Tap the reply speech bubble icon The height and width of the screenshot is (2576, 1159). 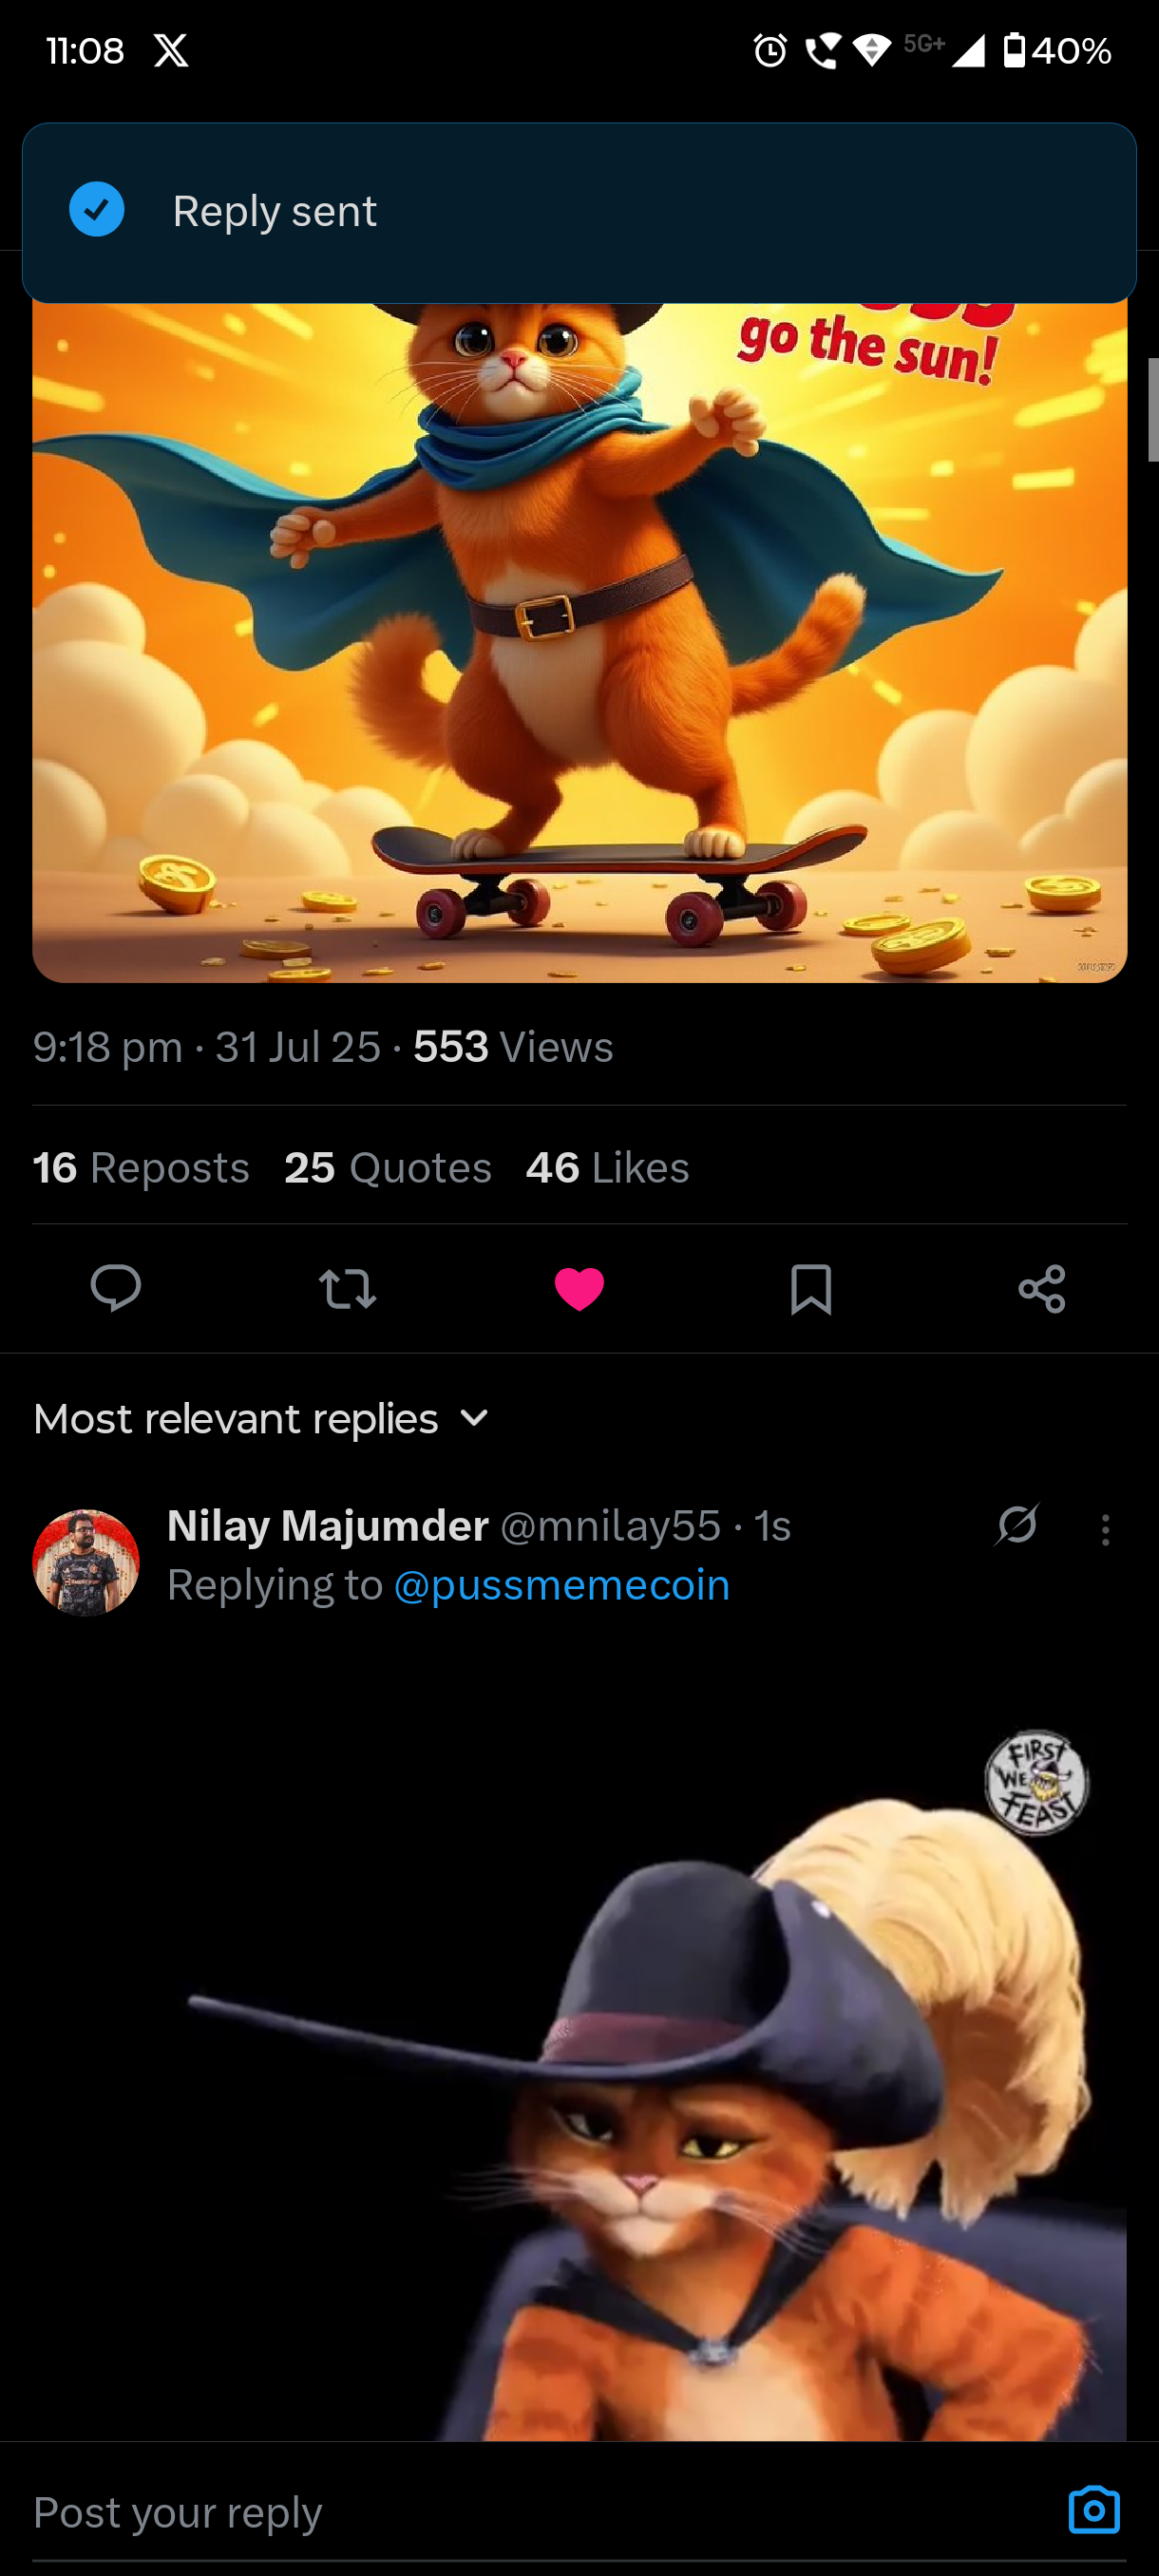point(116,1287)
